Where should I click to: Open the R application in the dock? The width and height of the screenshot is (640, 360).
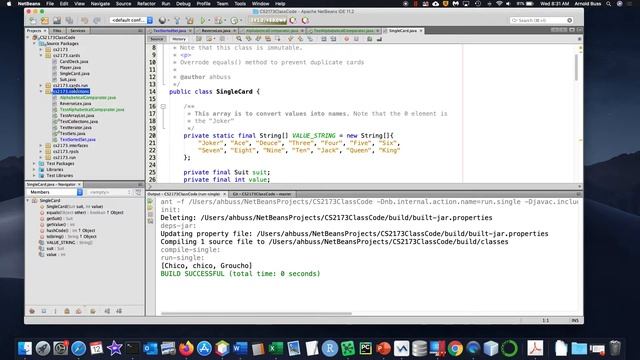329,348
